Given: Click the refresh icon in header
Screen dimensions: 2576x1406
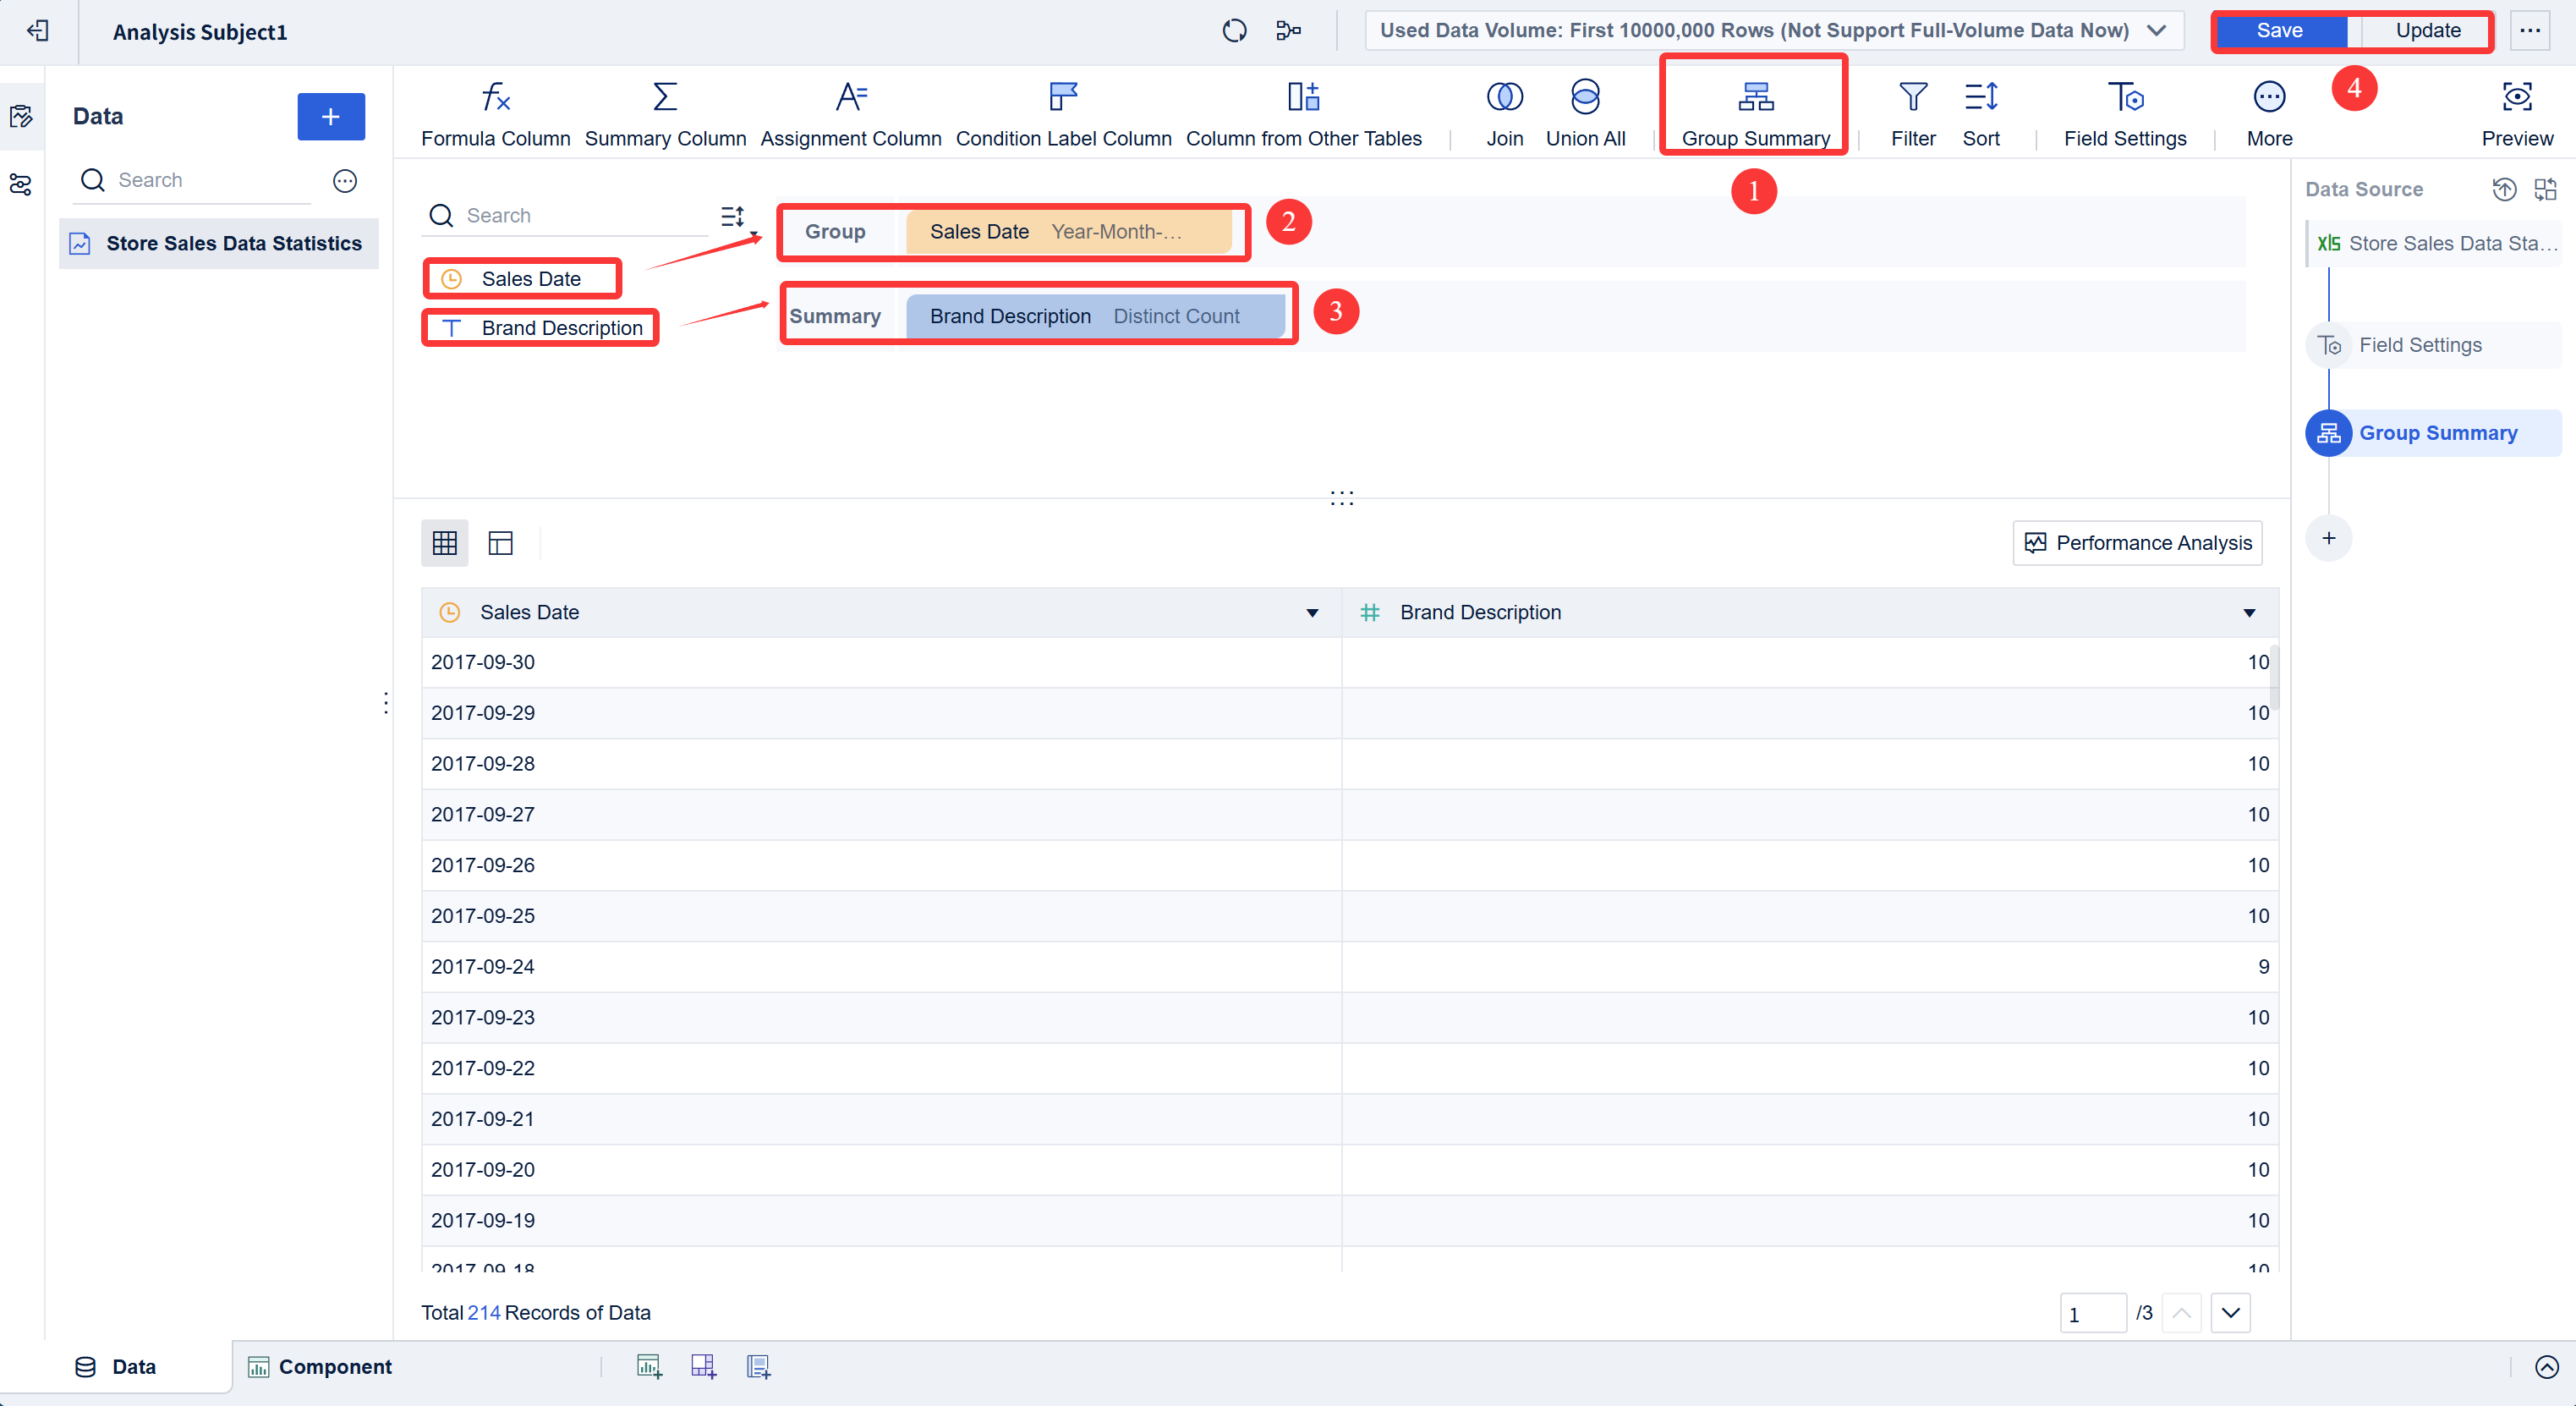Looking at the screenshot, I should (1234, 31).
